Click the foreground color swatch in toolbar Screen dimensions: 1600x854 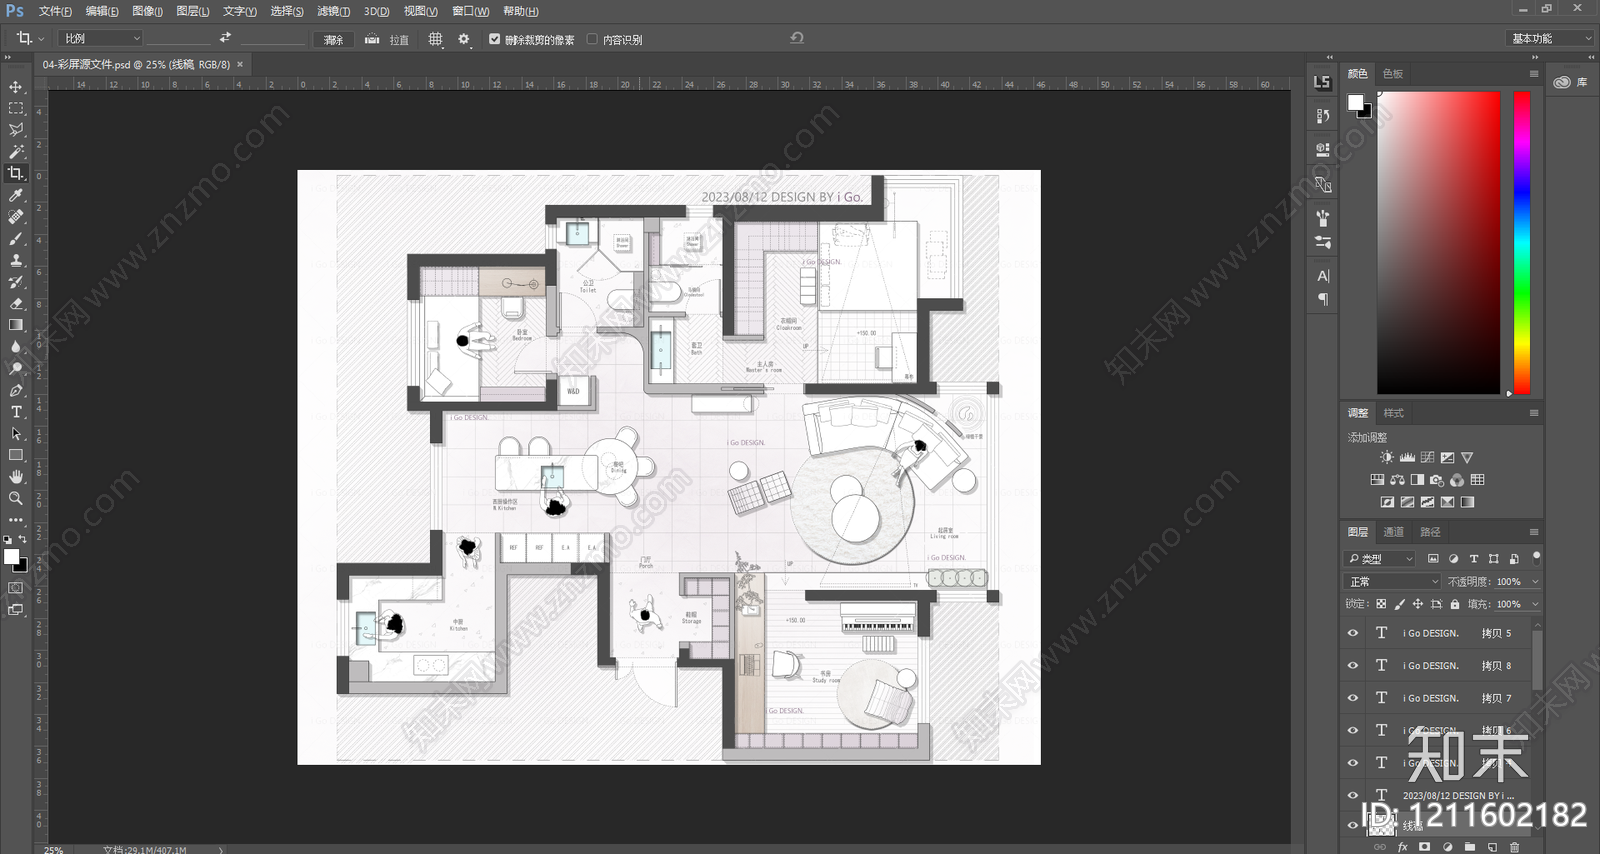pyautogui.click(x=11, y=556)
